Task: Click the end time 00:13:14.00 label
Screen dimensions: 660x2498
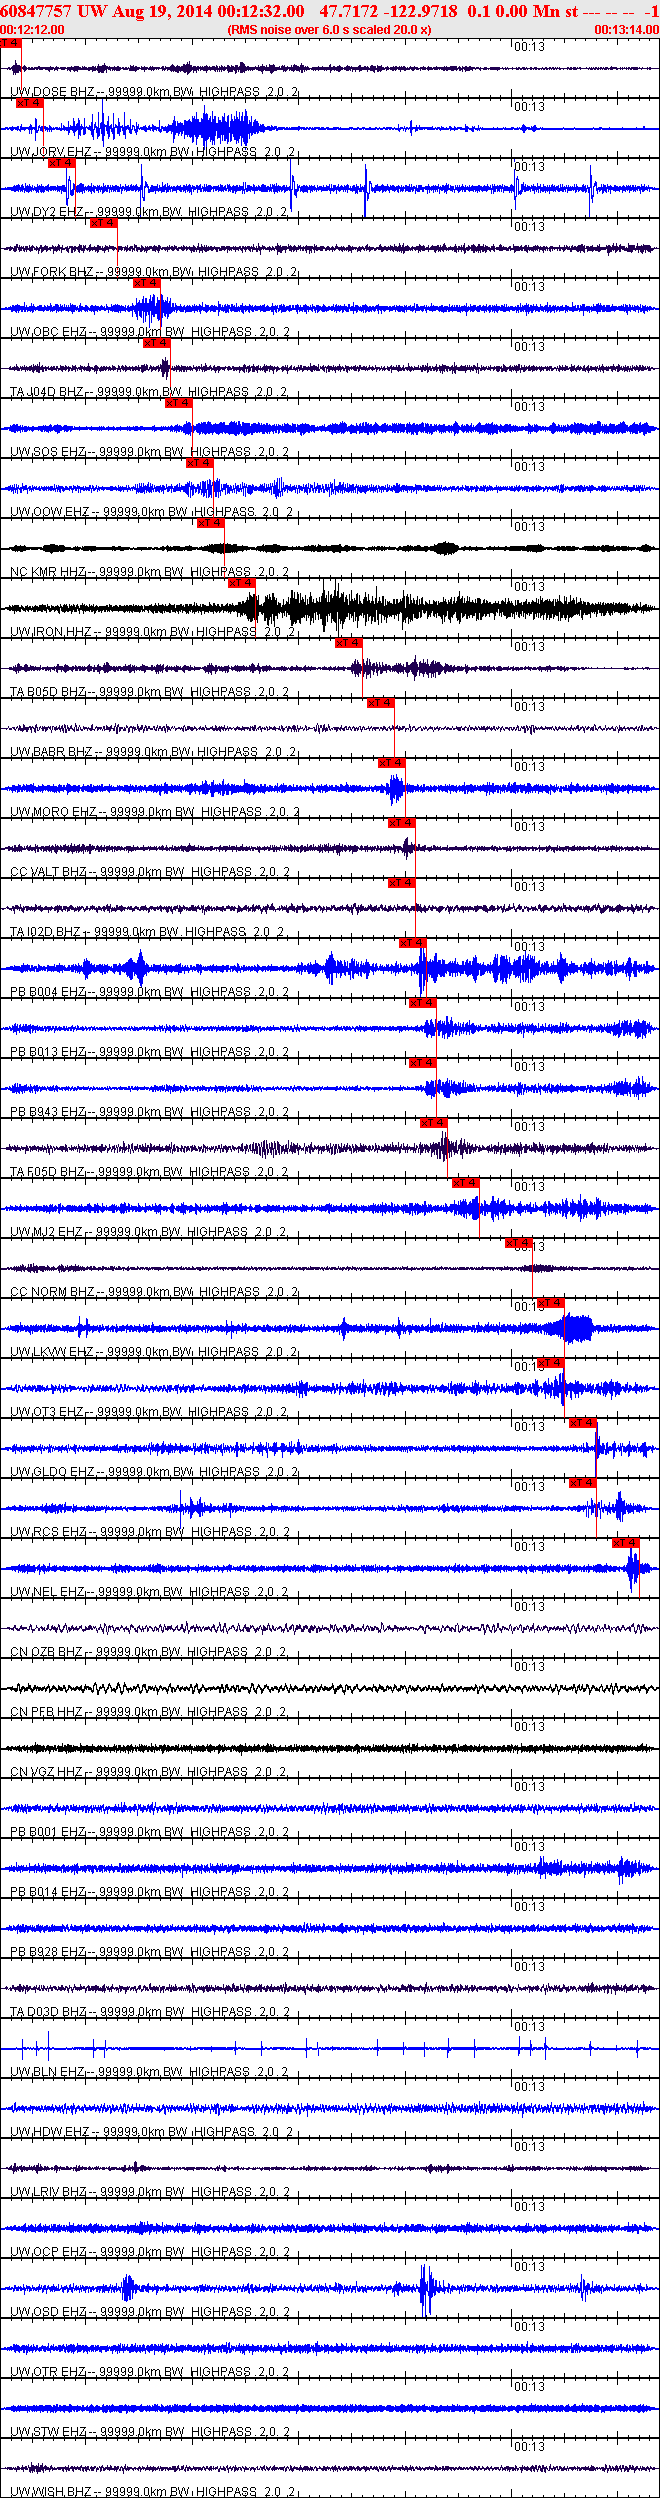Action: click(x=627, y=30)
